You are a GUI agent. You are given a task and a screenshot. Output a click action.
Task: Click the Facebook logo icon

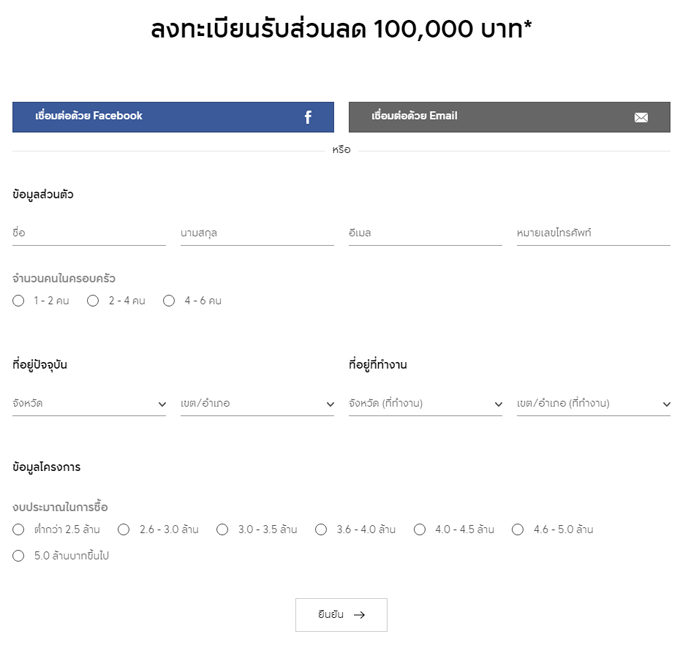pyautogui.click(x=308, y=117)
